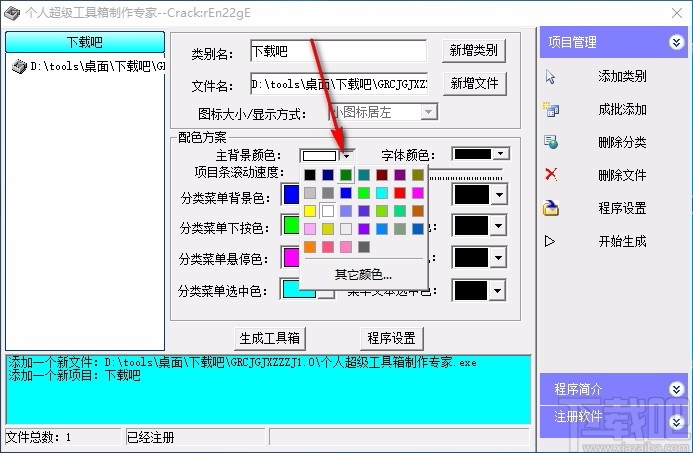Image resolution: width=693 pixels, height=453 pixels.
Task: Pick the olive swatch in the palette
Action: (x=418, y=175)
